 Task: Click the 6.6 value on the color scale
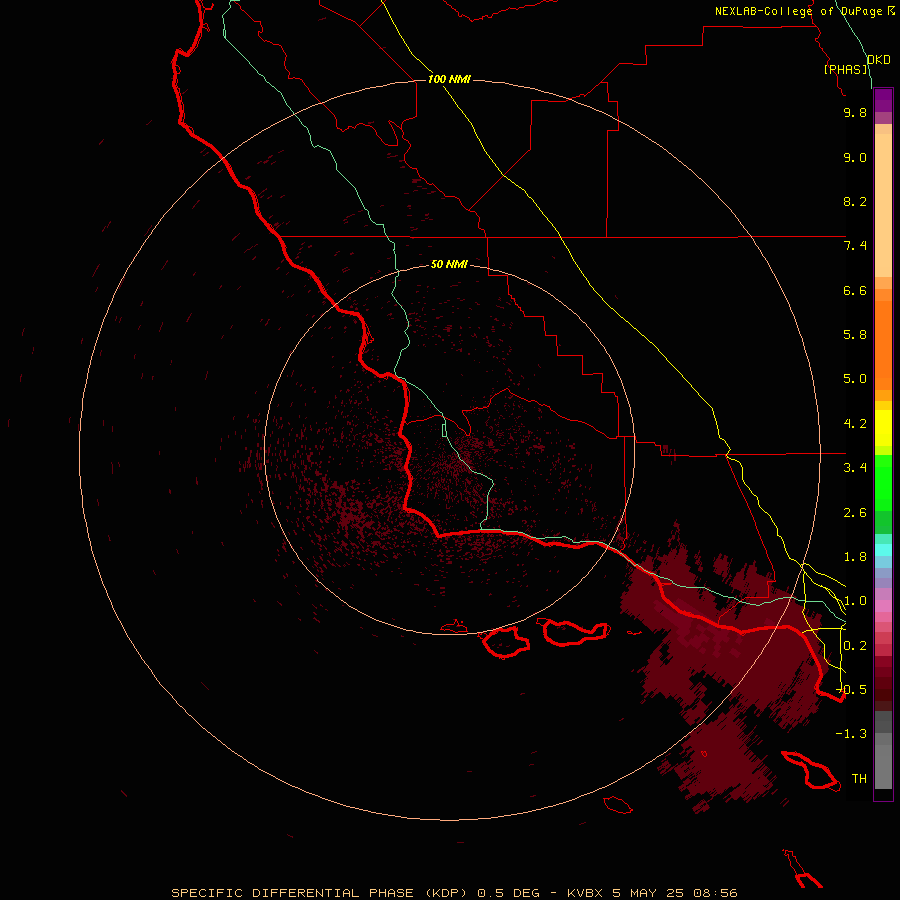855,290
